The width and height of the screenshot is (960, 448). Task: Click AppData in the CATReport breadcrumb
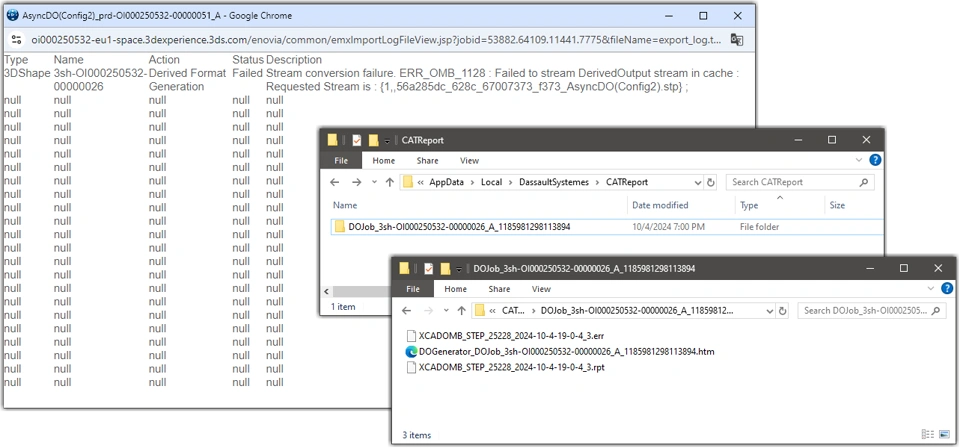tap(446, 182)
